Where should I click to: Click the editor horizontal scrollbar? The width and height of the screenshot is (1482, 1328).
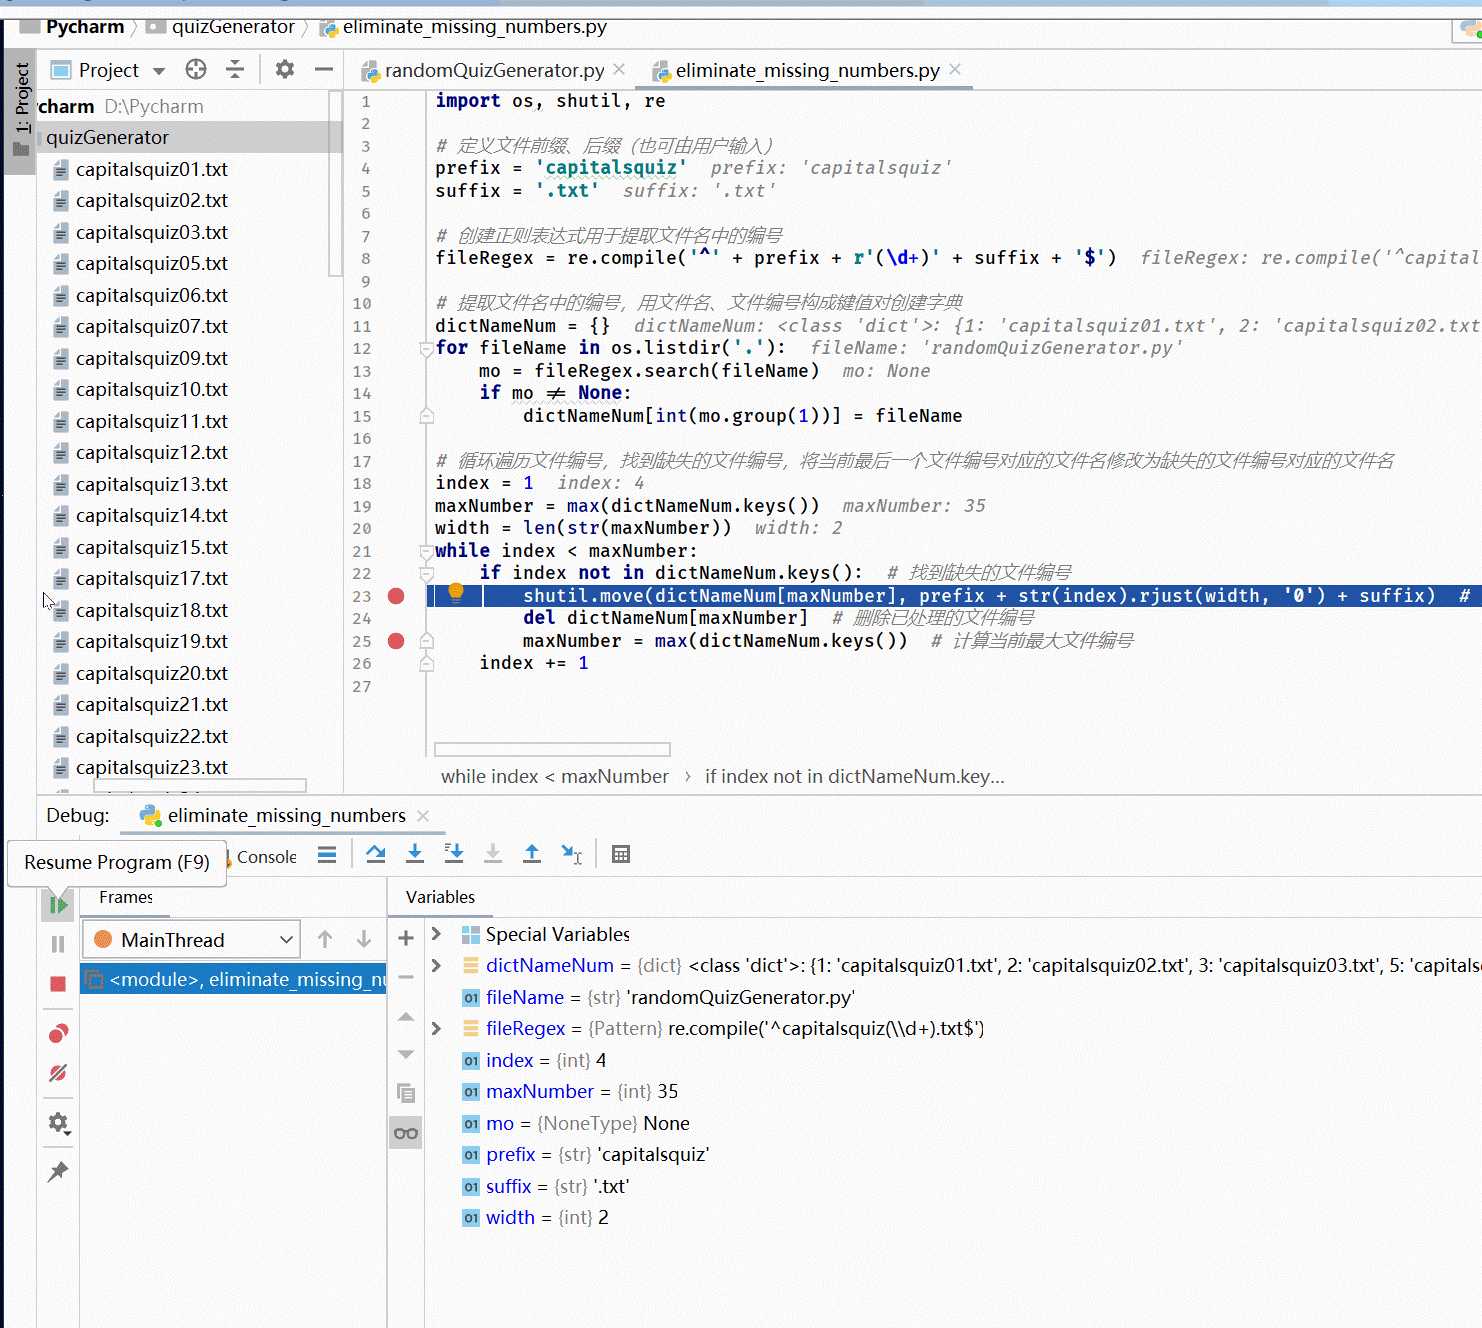(x=552, y=749)
